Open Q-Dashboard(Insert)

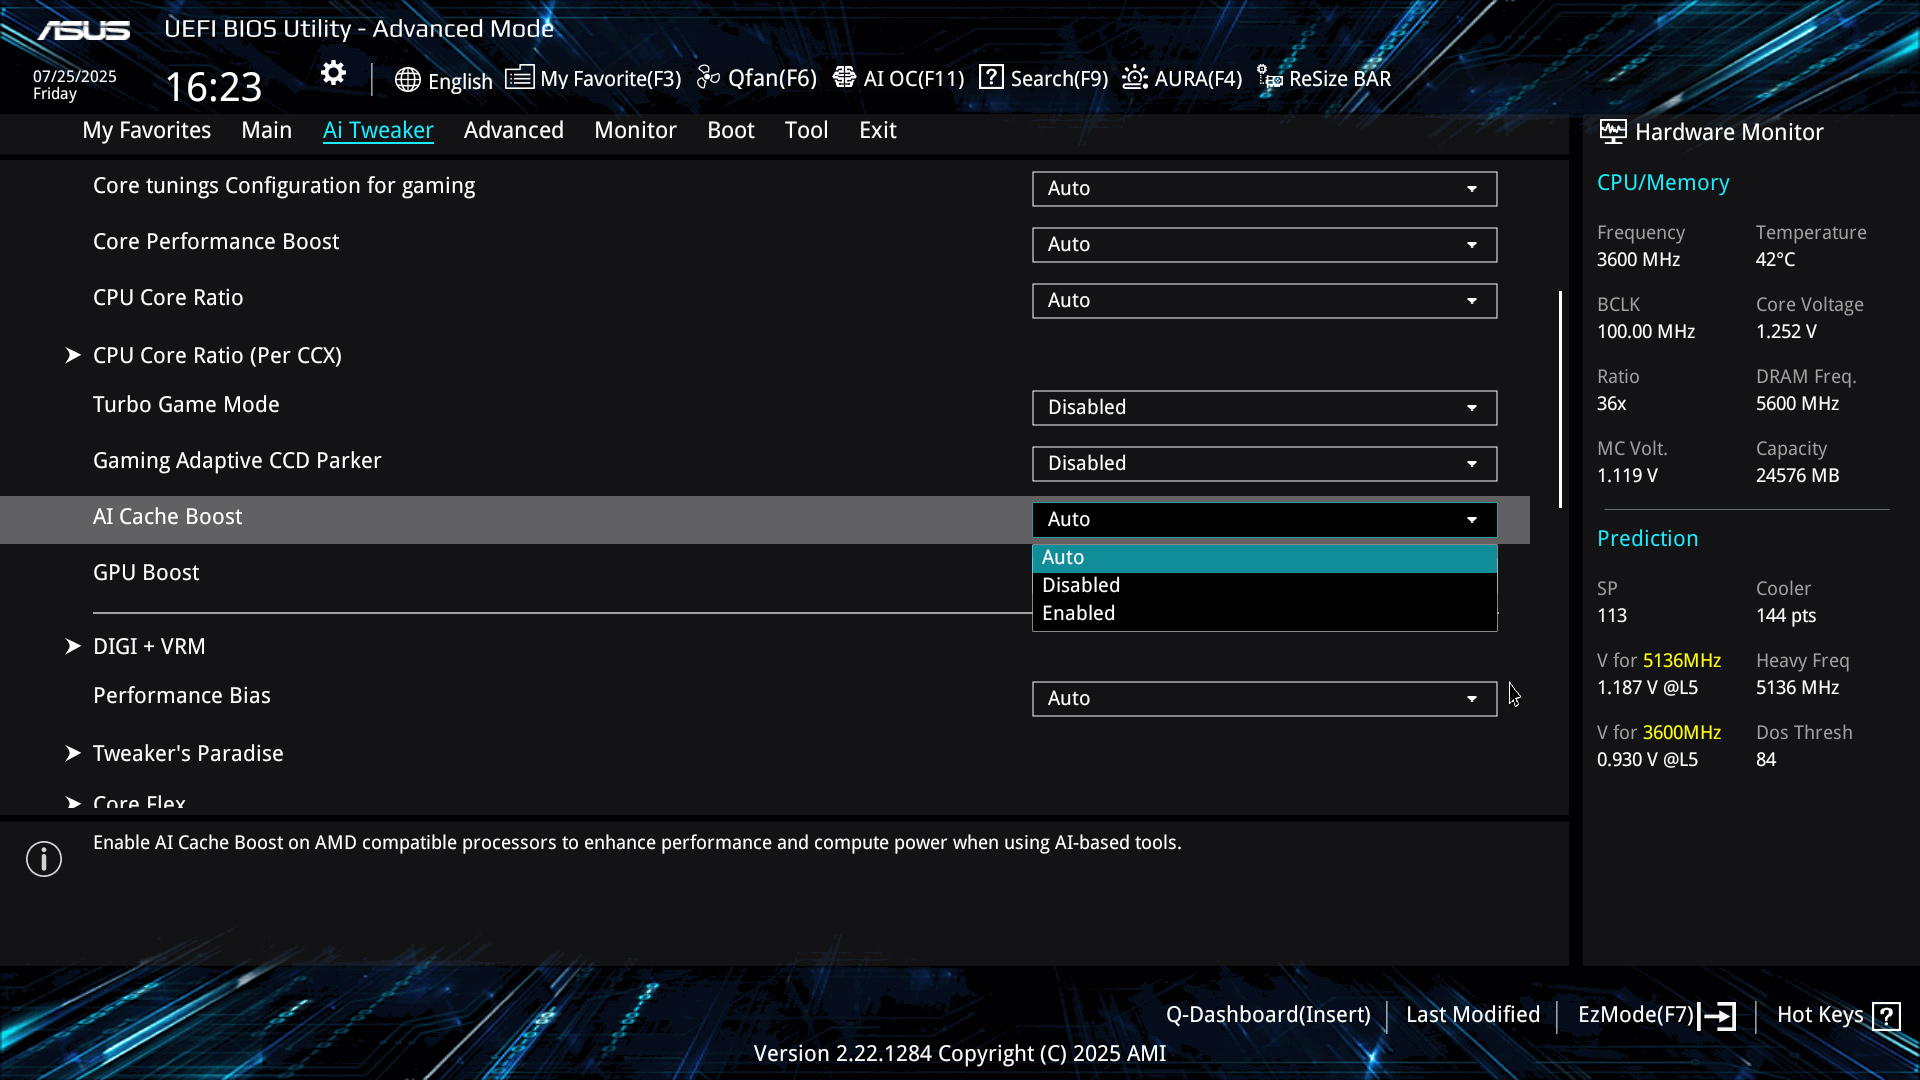tap(1268, 1015)
